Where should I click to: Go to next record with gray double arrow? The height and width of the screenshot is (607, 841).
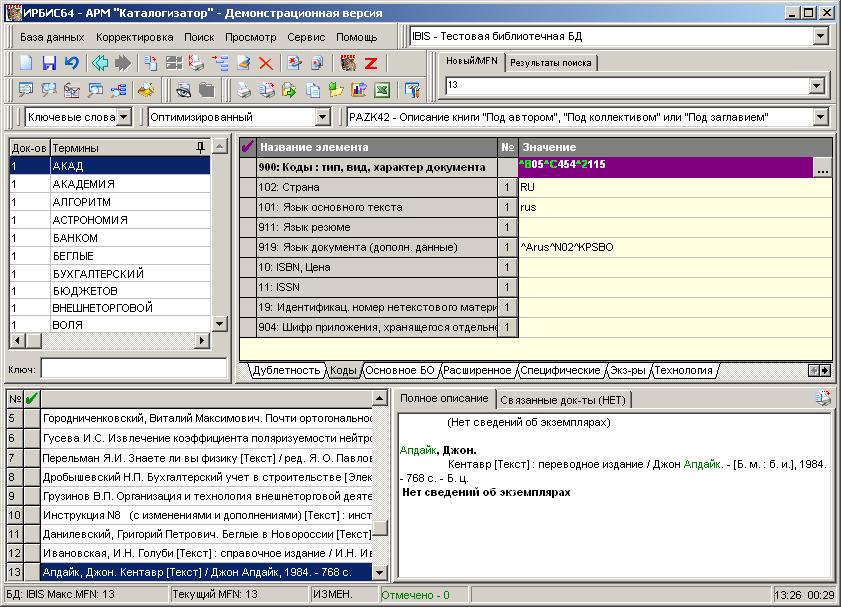pyautogui.click(x=123, y=63)
